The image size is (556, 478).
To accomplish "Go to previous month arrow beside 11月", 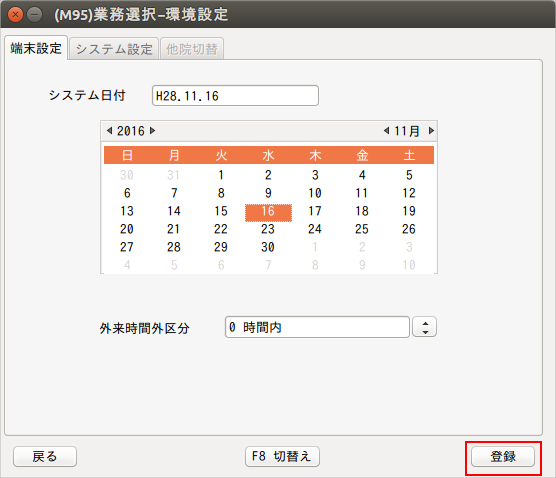I will pos(387,131).
